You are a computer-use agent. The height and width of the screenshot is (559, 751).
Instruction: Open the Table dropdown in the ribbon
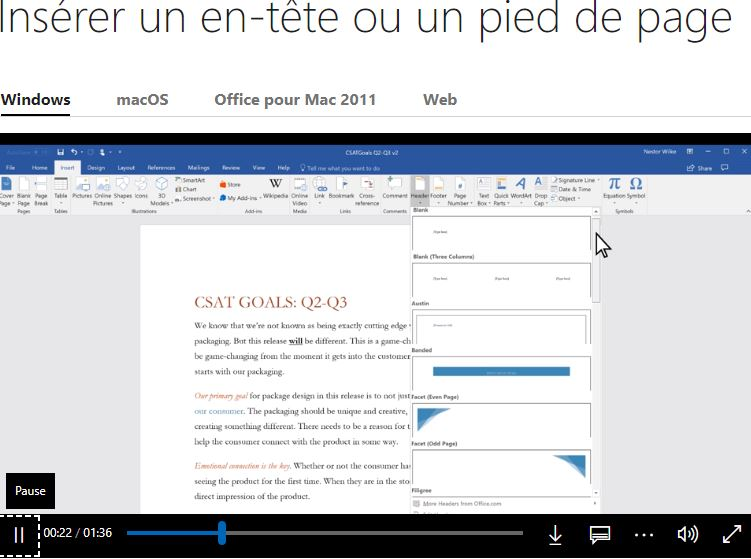(x=61, y=190)
